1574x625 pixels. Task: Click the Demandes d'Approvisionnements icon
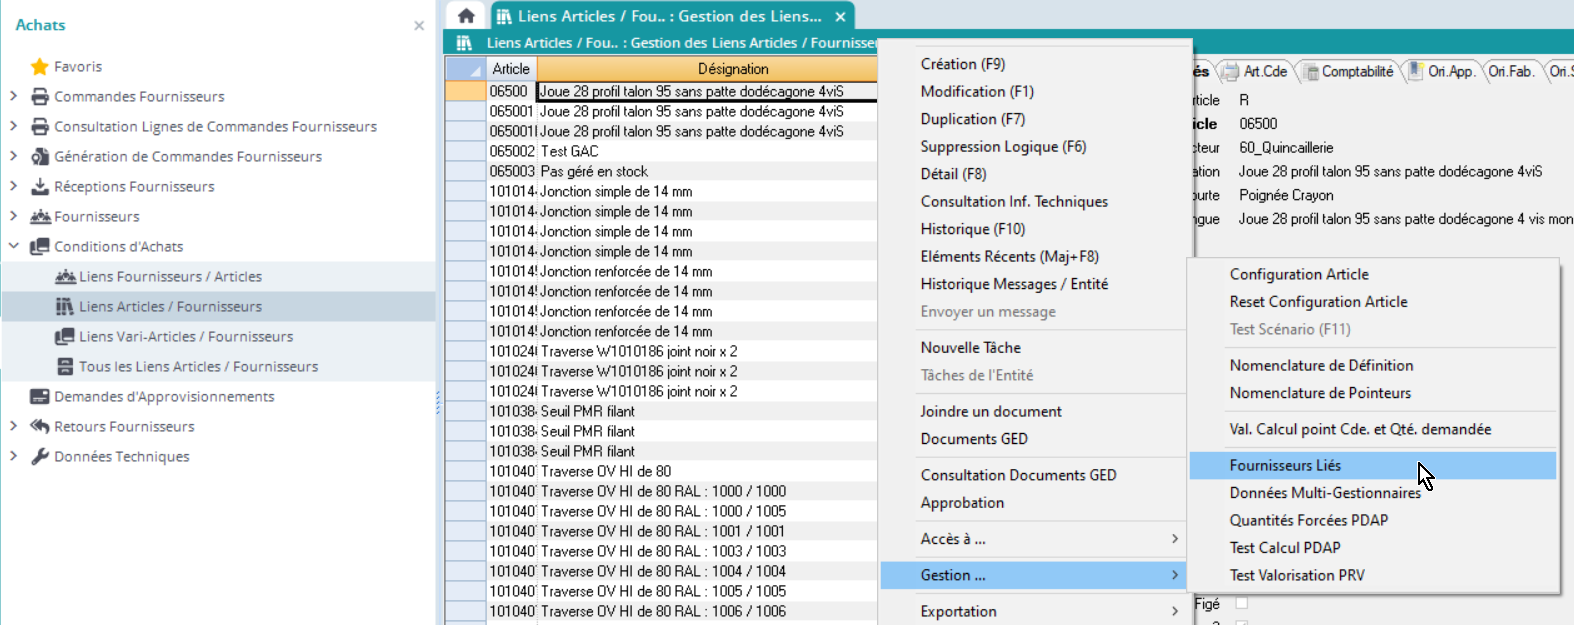(x=40, y=397)
